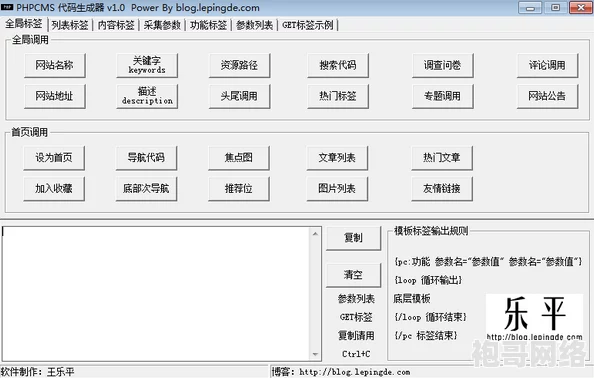Generate the 热门标签 code
Screen dimensions: 594x378
[338, 96]
